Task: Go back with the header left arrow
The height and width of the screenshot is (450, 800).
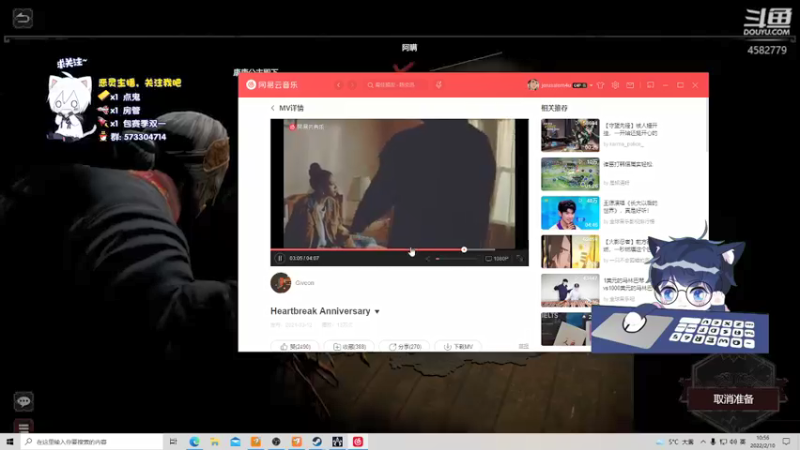Action: click(x=338, y=85)
